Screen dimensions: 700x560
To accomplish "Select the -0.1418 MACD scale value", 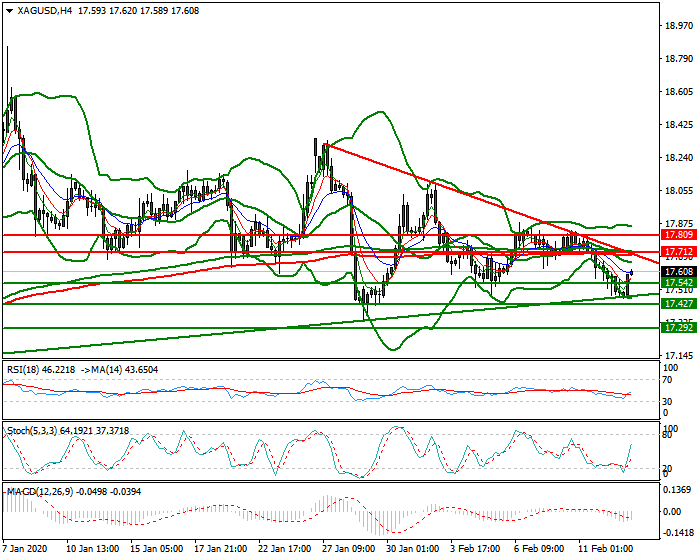I will tap(677, 533).
